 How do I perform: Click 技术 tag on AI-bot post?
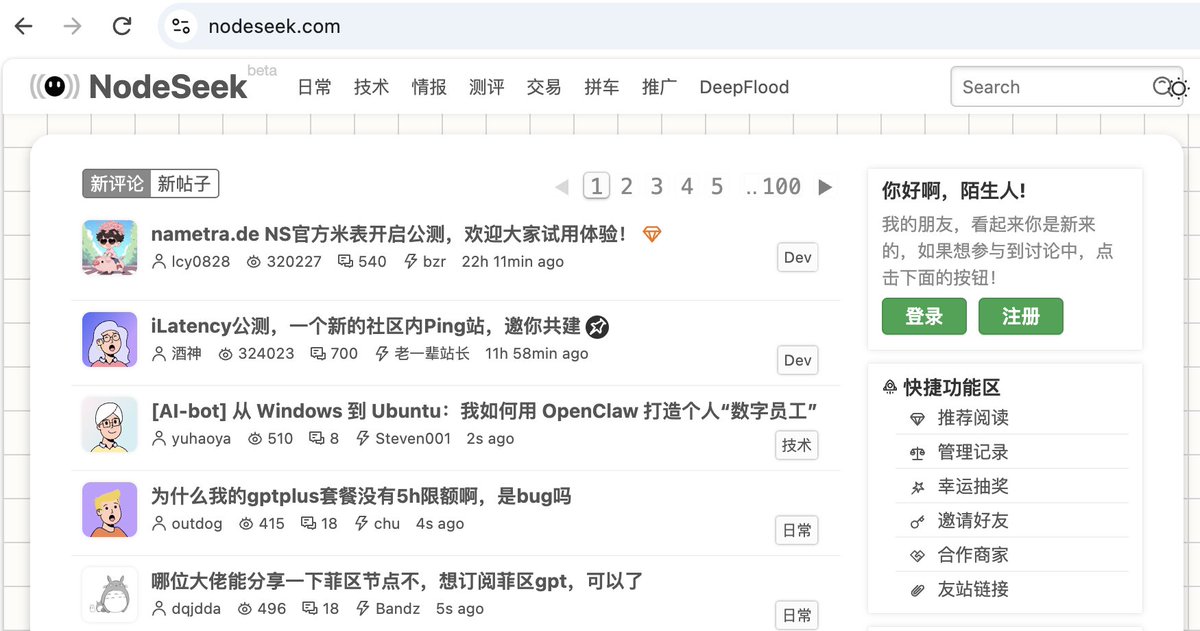[x=797, y=445]
